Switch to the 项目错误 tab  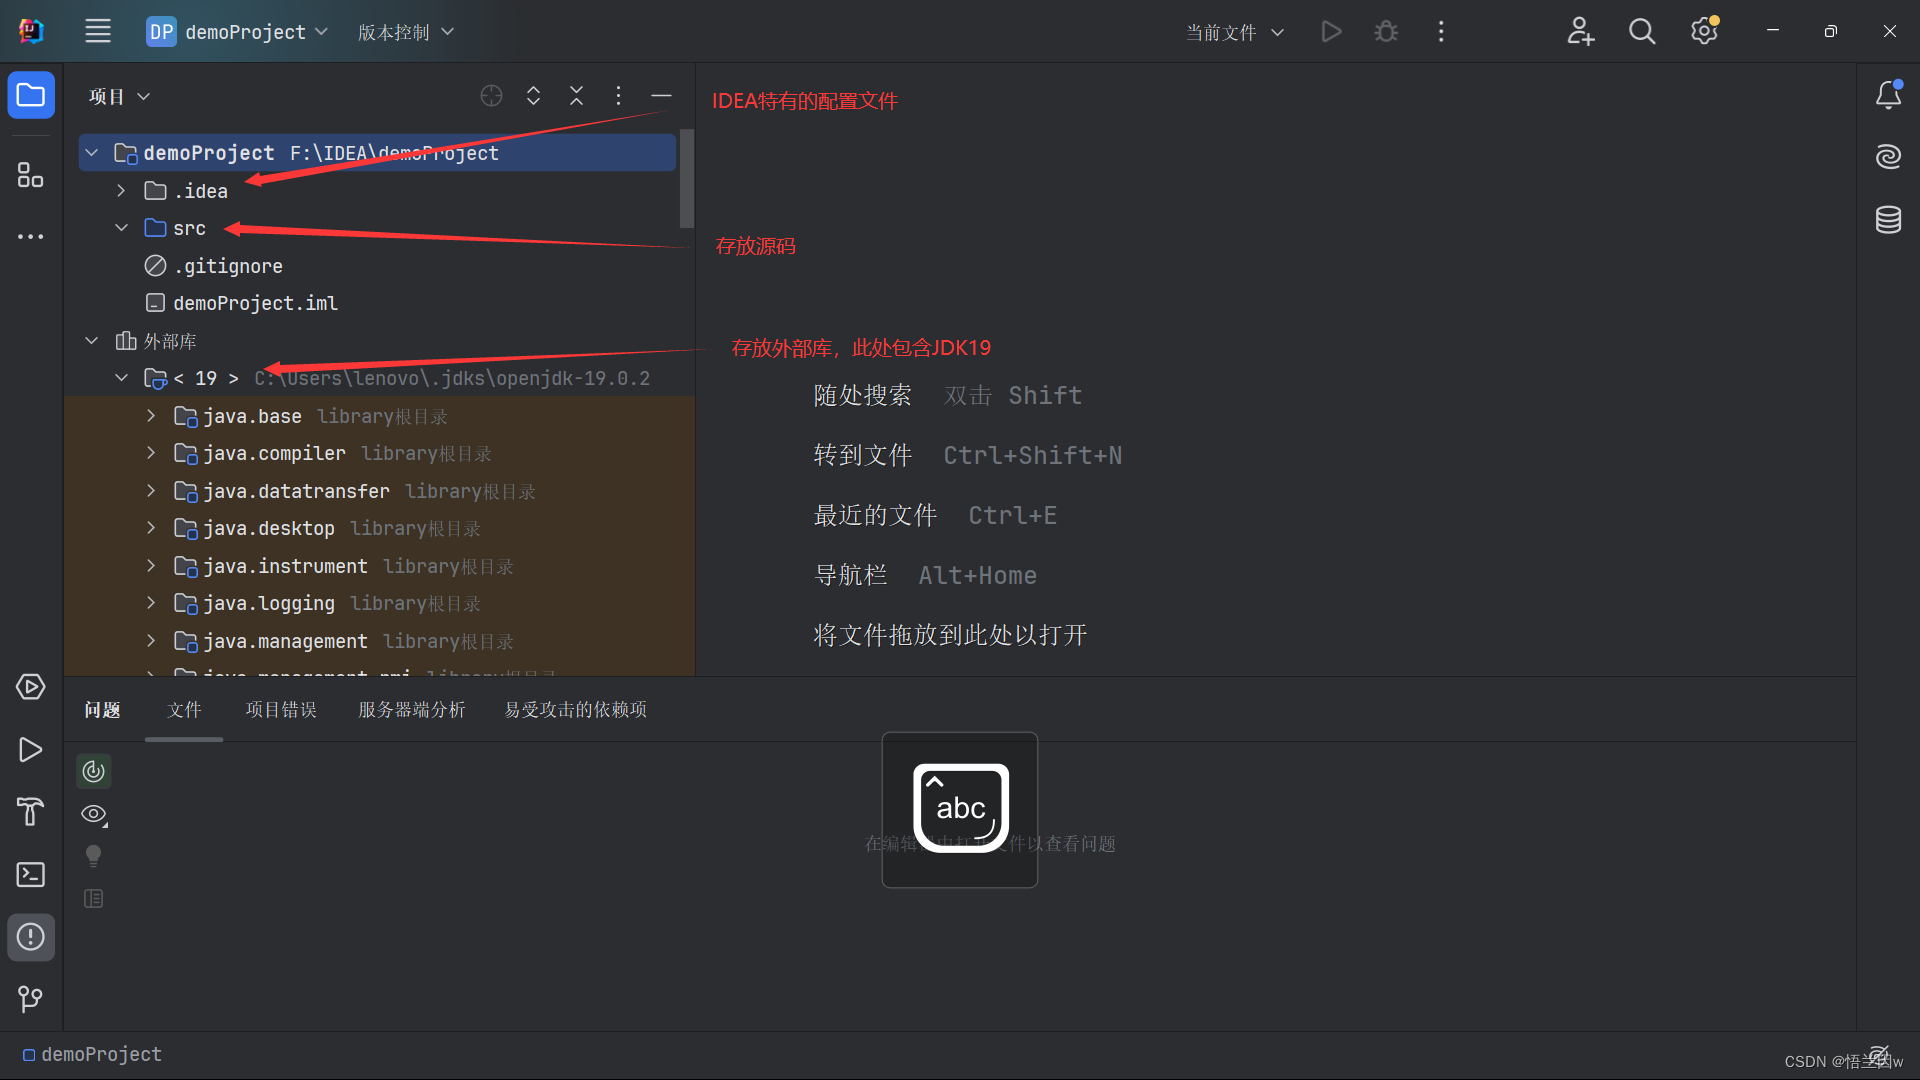pos(281,709)
